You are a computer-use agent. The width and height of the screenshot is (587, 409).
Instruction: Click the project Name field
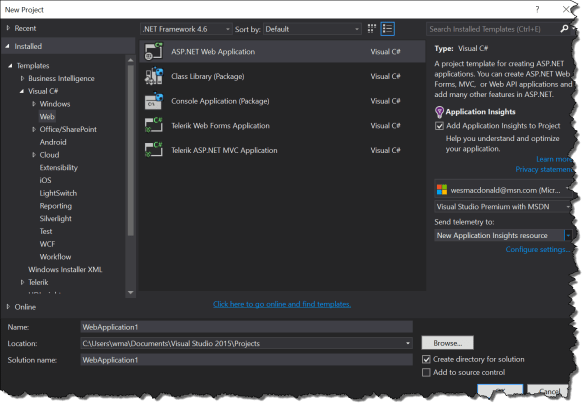click(x=246, y=327)
